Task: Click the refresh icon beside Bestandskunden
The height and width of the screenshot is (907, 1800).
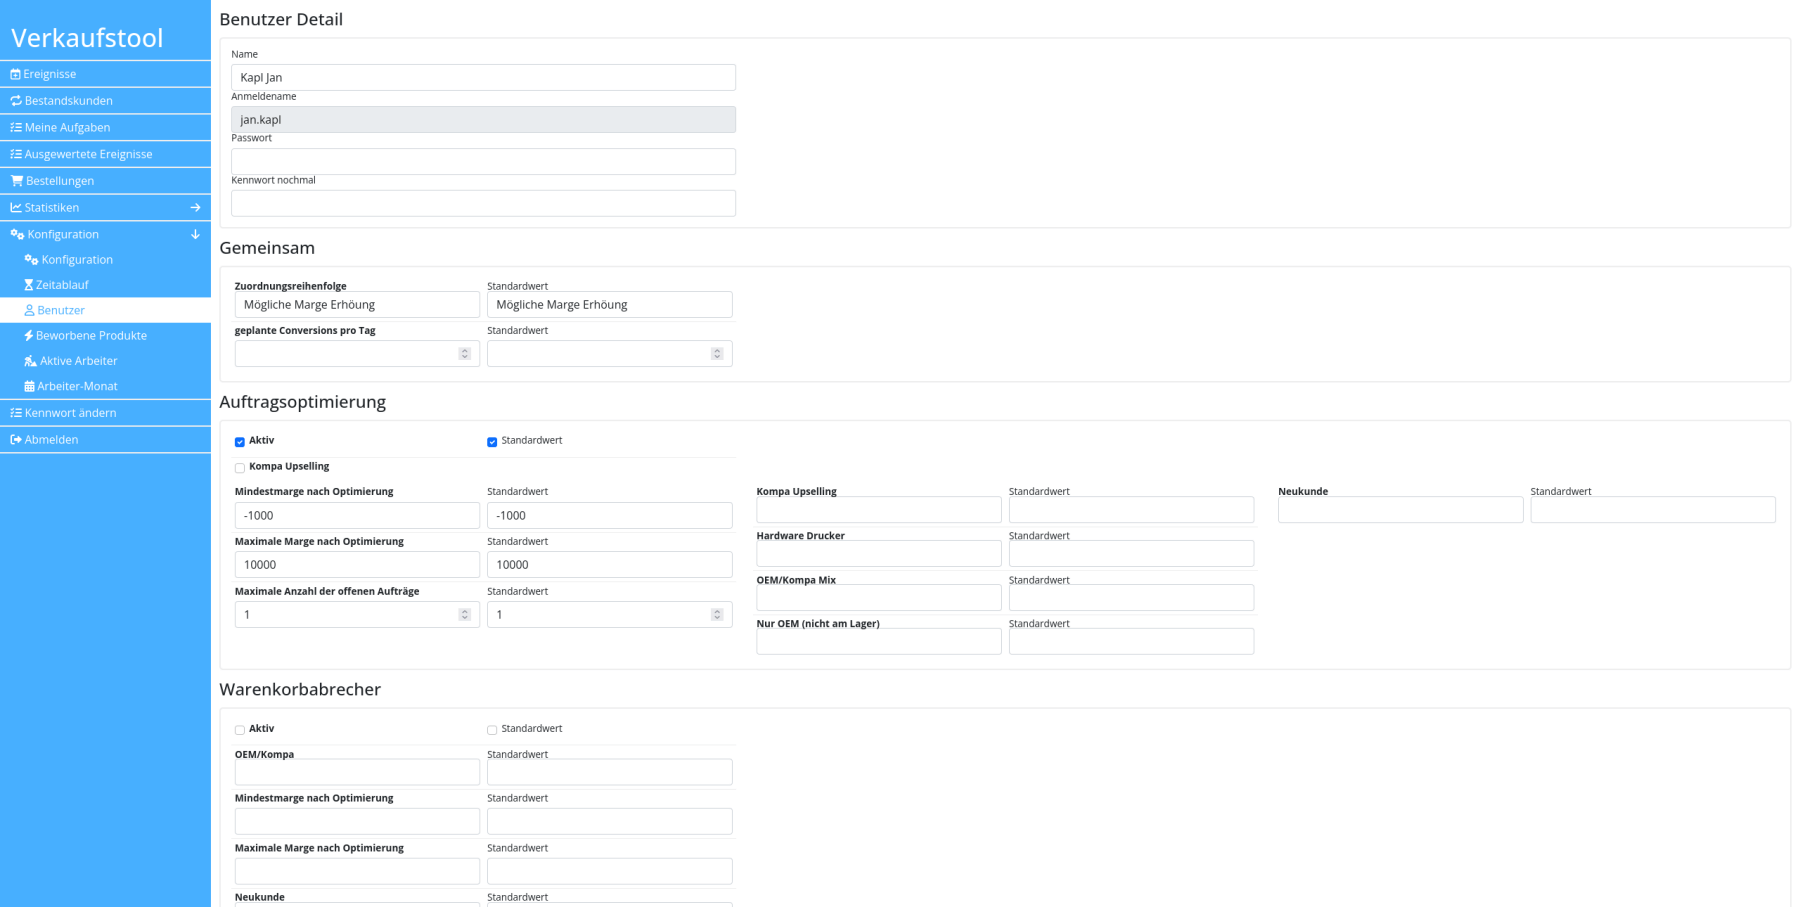Action: coord(16,101)
